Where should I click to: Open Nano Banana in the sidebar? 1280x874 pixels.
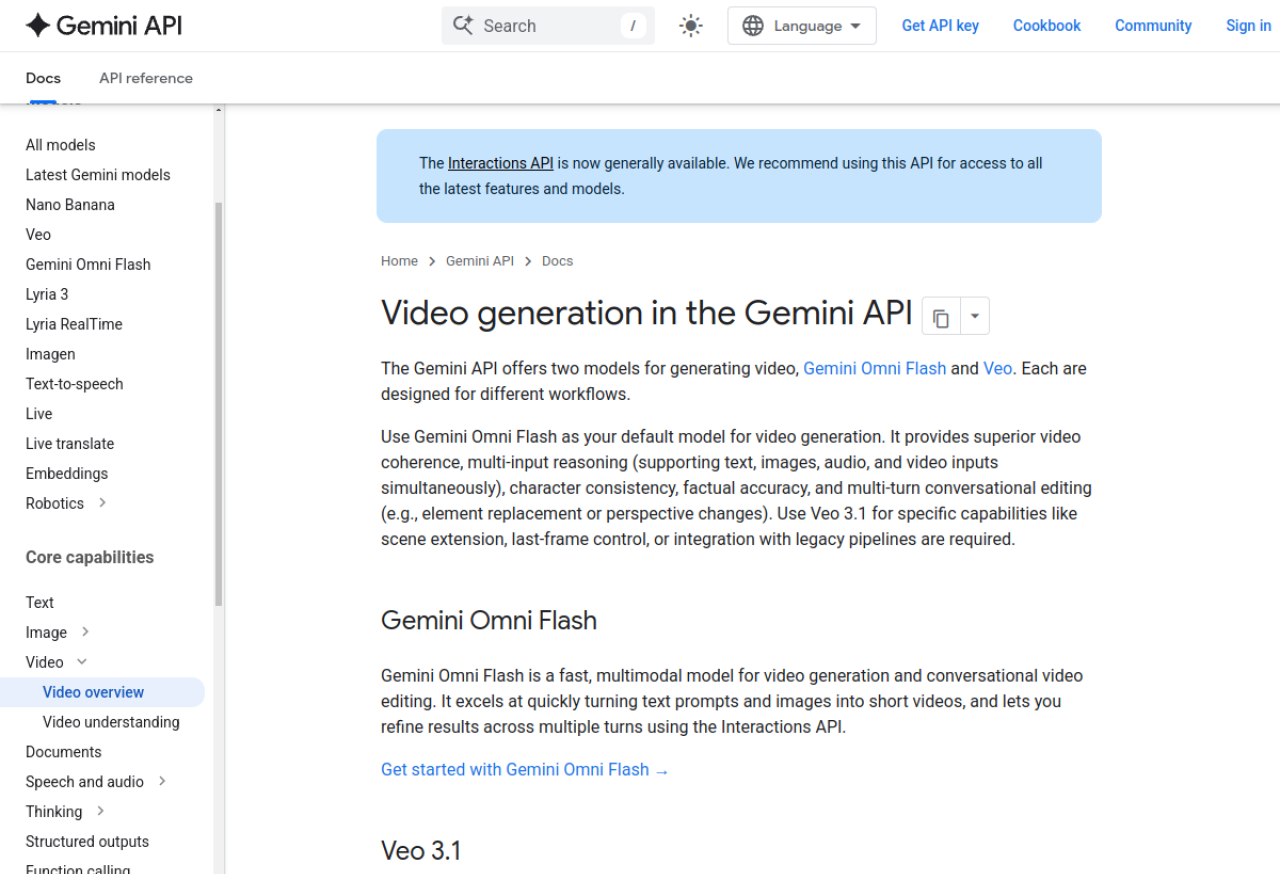click(70, 205)
